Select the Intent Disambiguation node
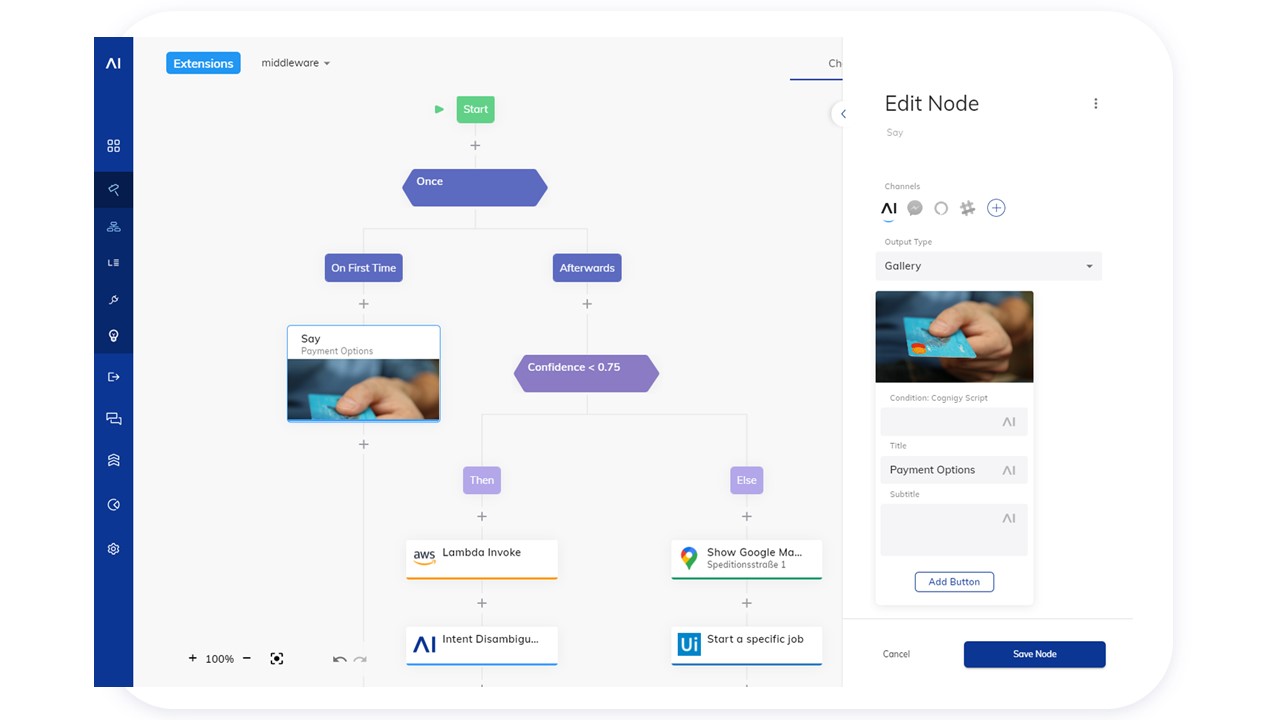Image resolution: width=1280 pixels, height=720 pixels. tap(481, 646)
